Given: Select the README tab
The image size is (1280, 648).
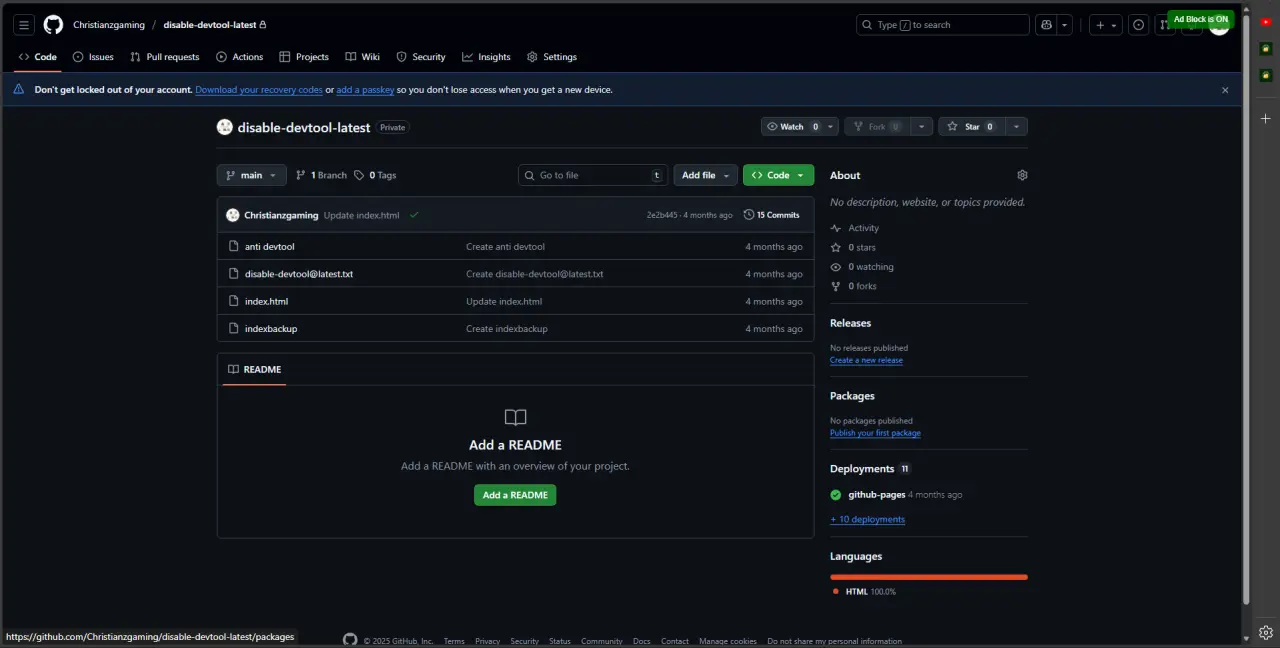Looking at the screenshot, I should coord(255,370).
